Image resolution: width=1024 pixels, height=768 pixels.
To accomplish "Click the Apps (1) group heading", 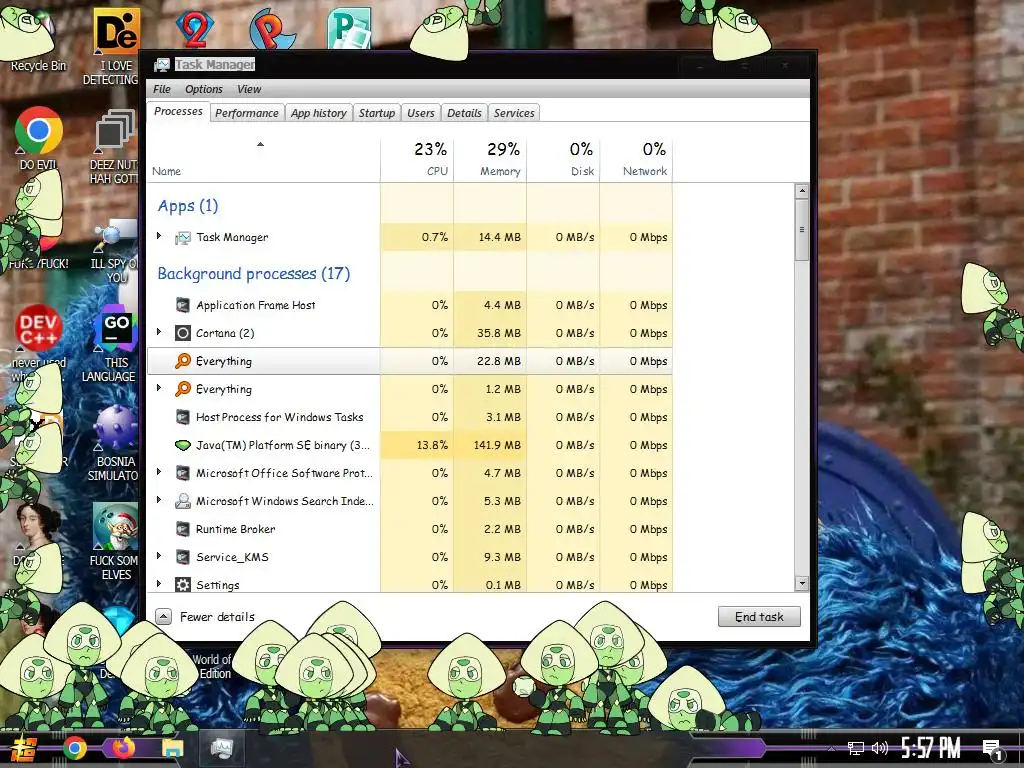I will click(188, 206).
